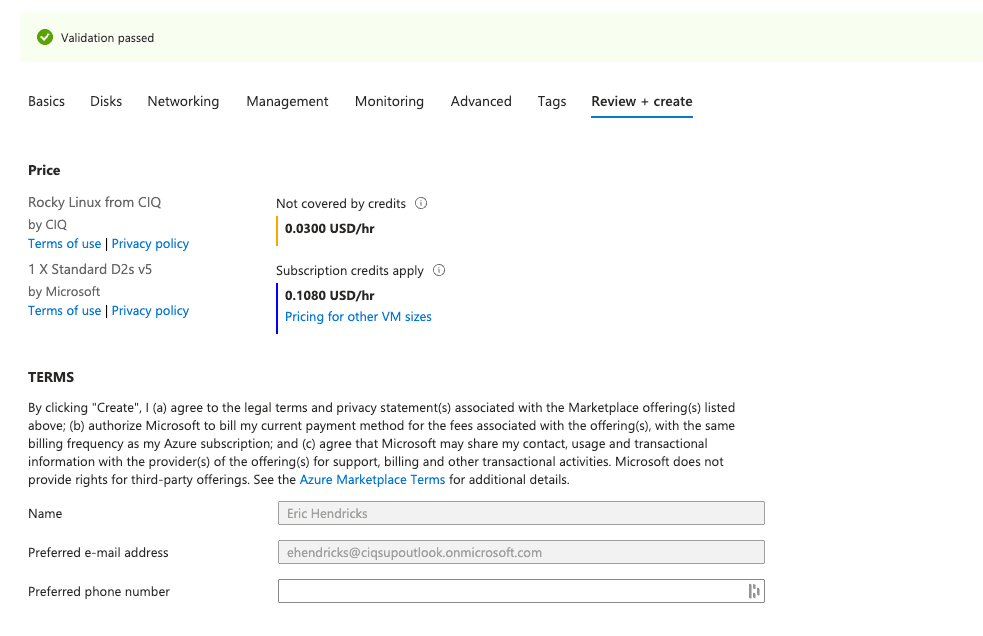The image size is (983, 636).
Task: Open Privacy policy for Rocky Linux by CIQ
Action: point(150,244)
